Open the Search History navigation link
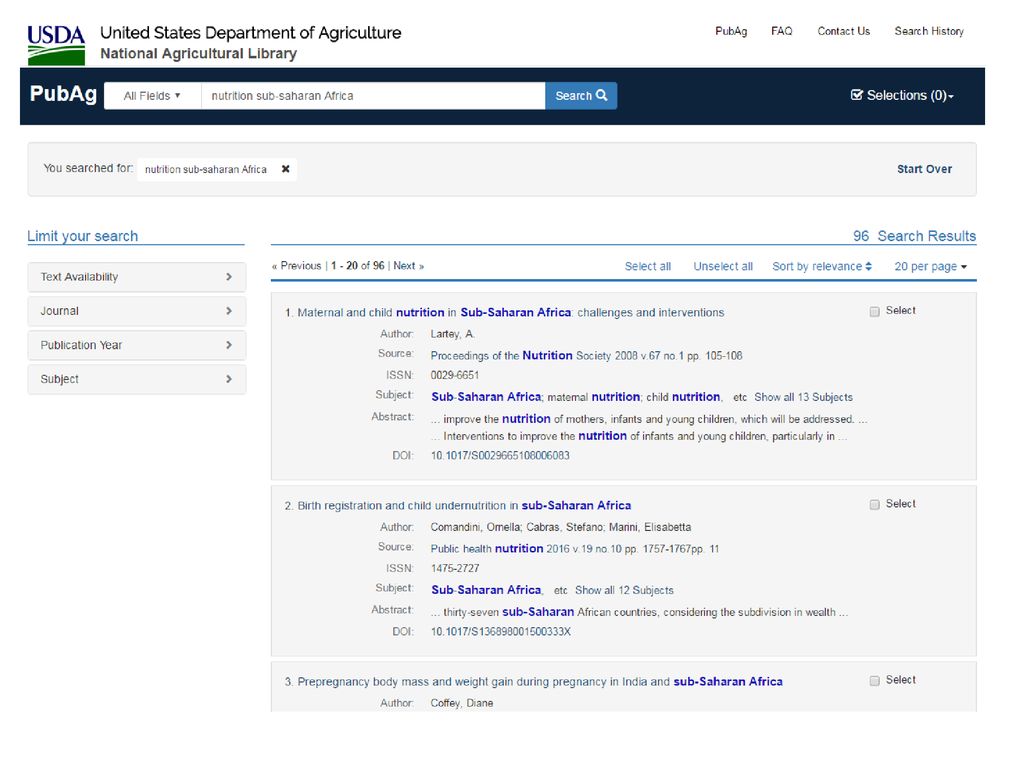This screenshot has width=1024, height=768. click(x=929, y=31)
